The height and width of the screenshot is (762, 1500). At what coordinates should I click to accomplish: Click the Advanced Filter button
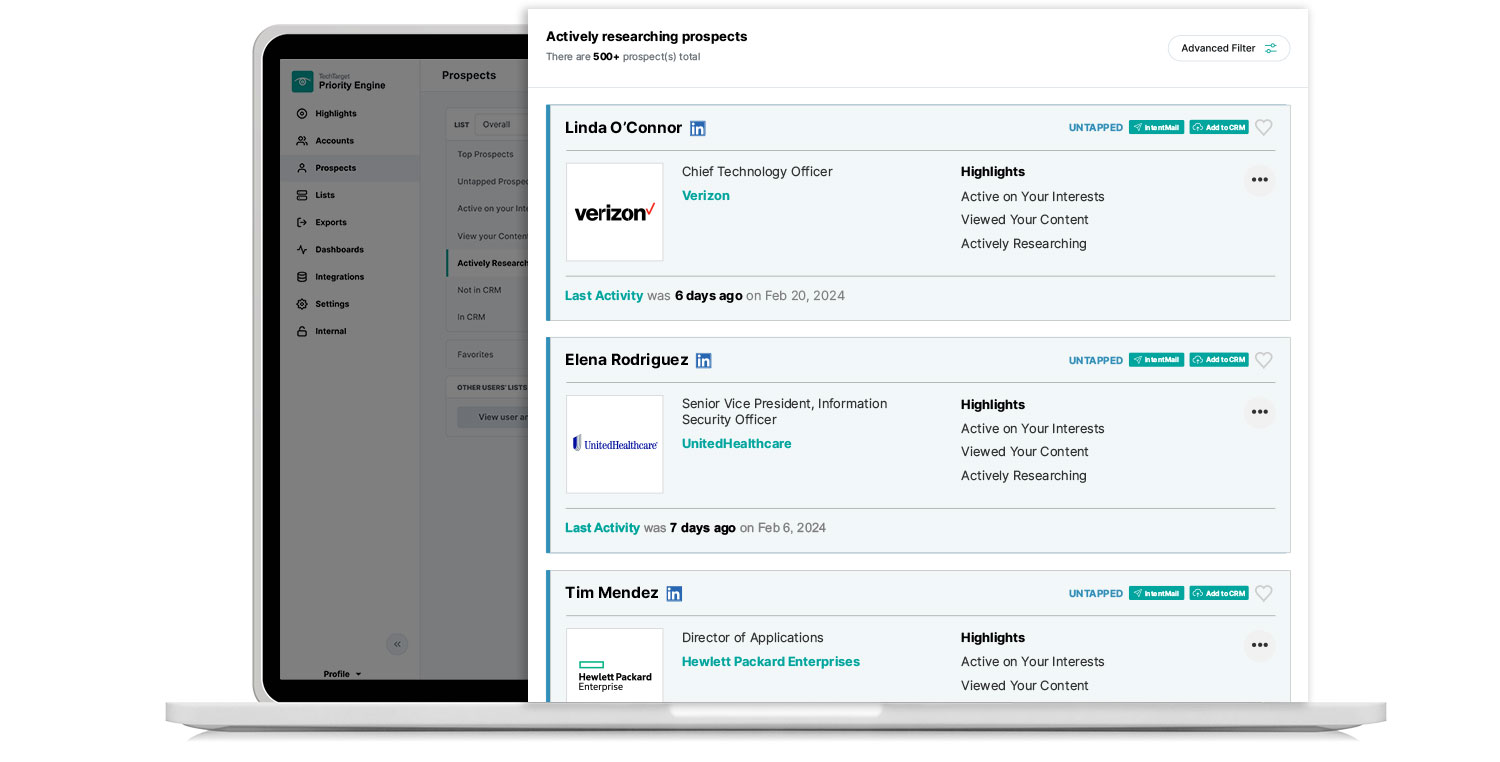pyautogui.click(x=1228, y=48)
